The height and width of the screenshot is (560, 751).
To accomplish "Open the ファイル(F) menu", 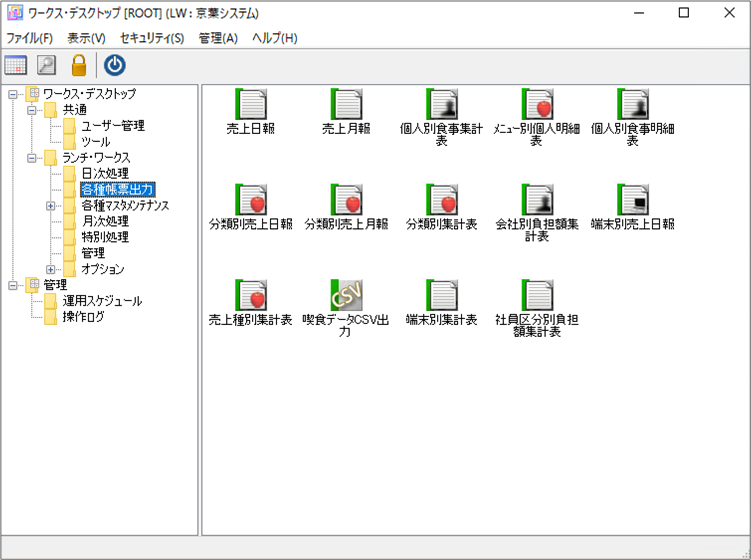I will [x=30, y=38].
